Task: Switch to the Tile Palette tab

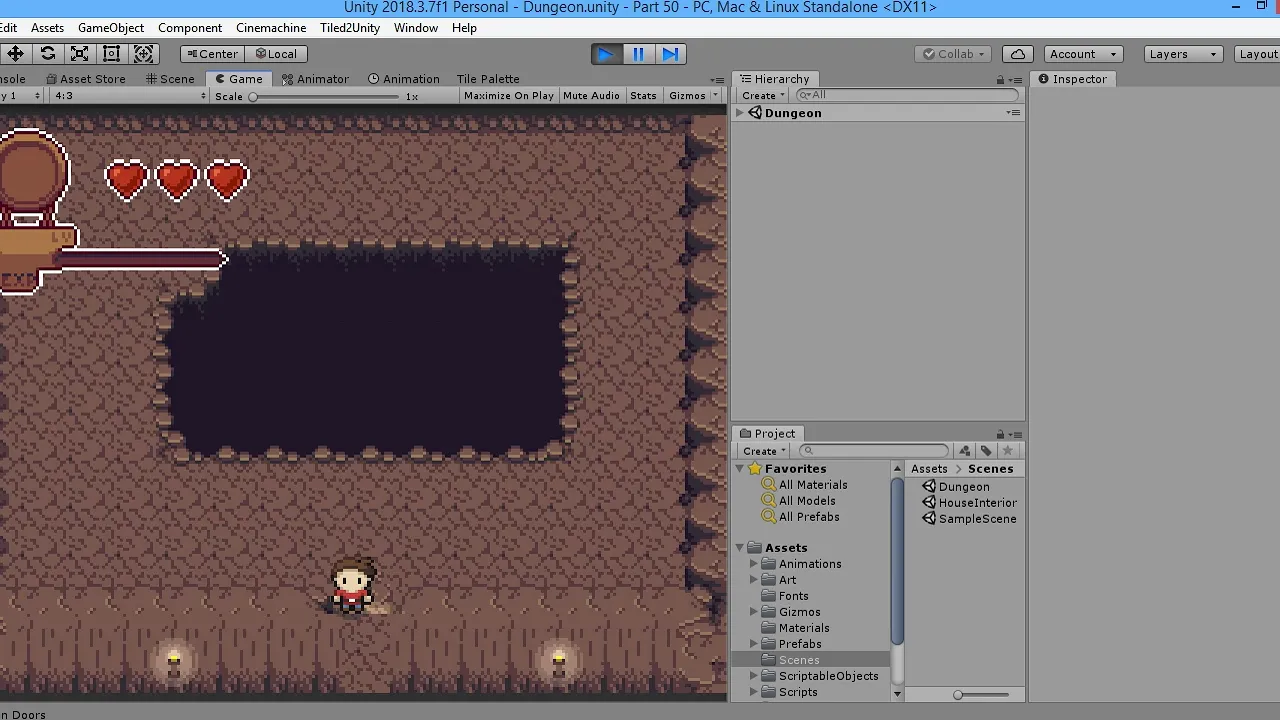Action: point(488,79)
